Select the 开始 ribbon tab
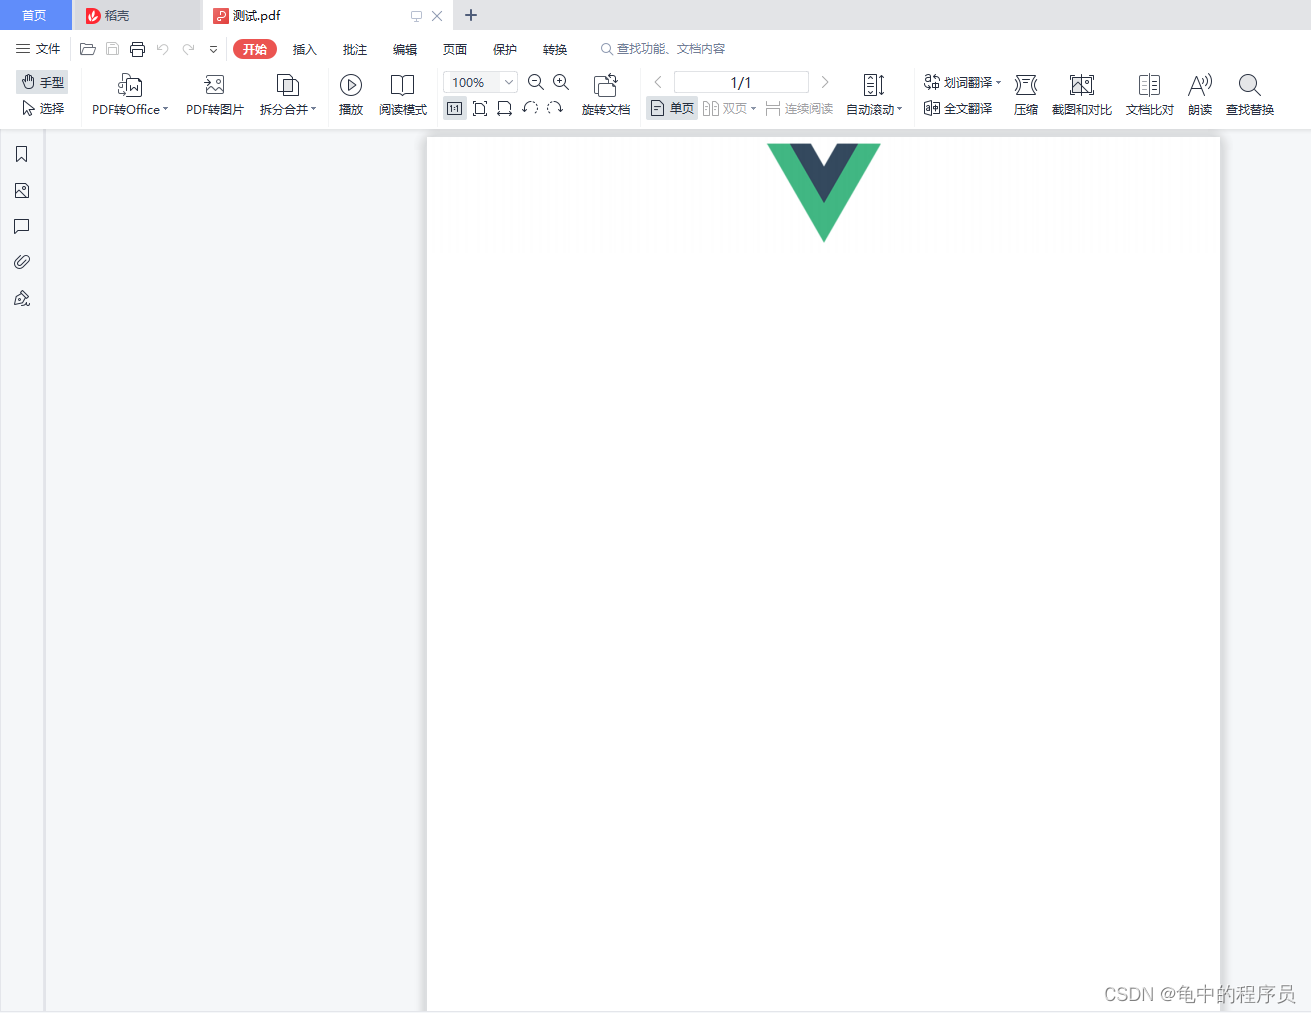Screen dimensions: 1311x1013 (255, 49)
